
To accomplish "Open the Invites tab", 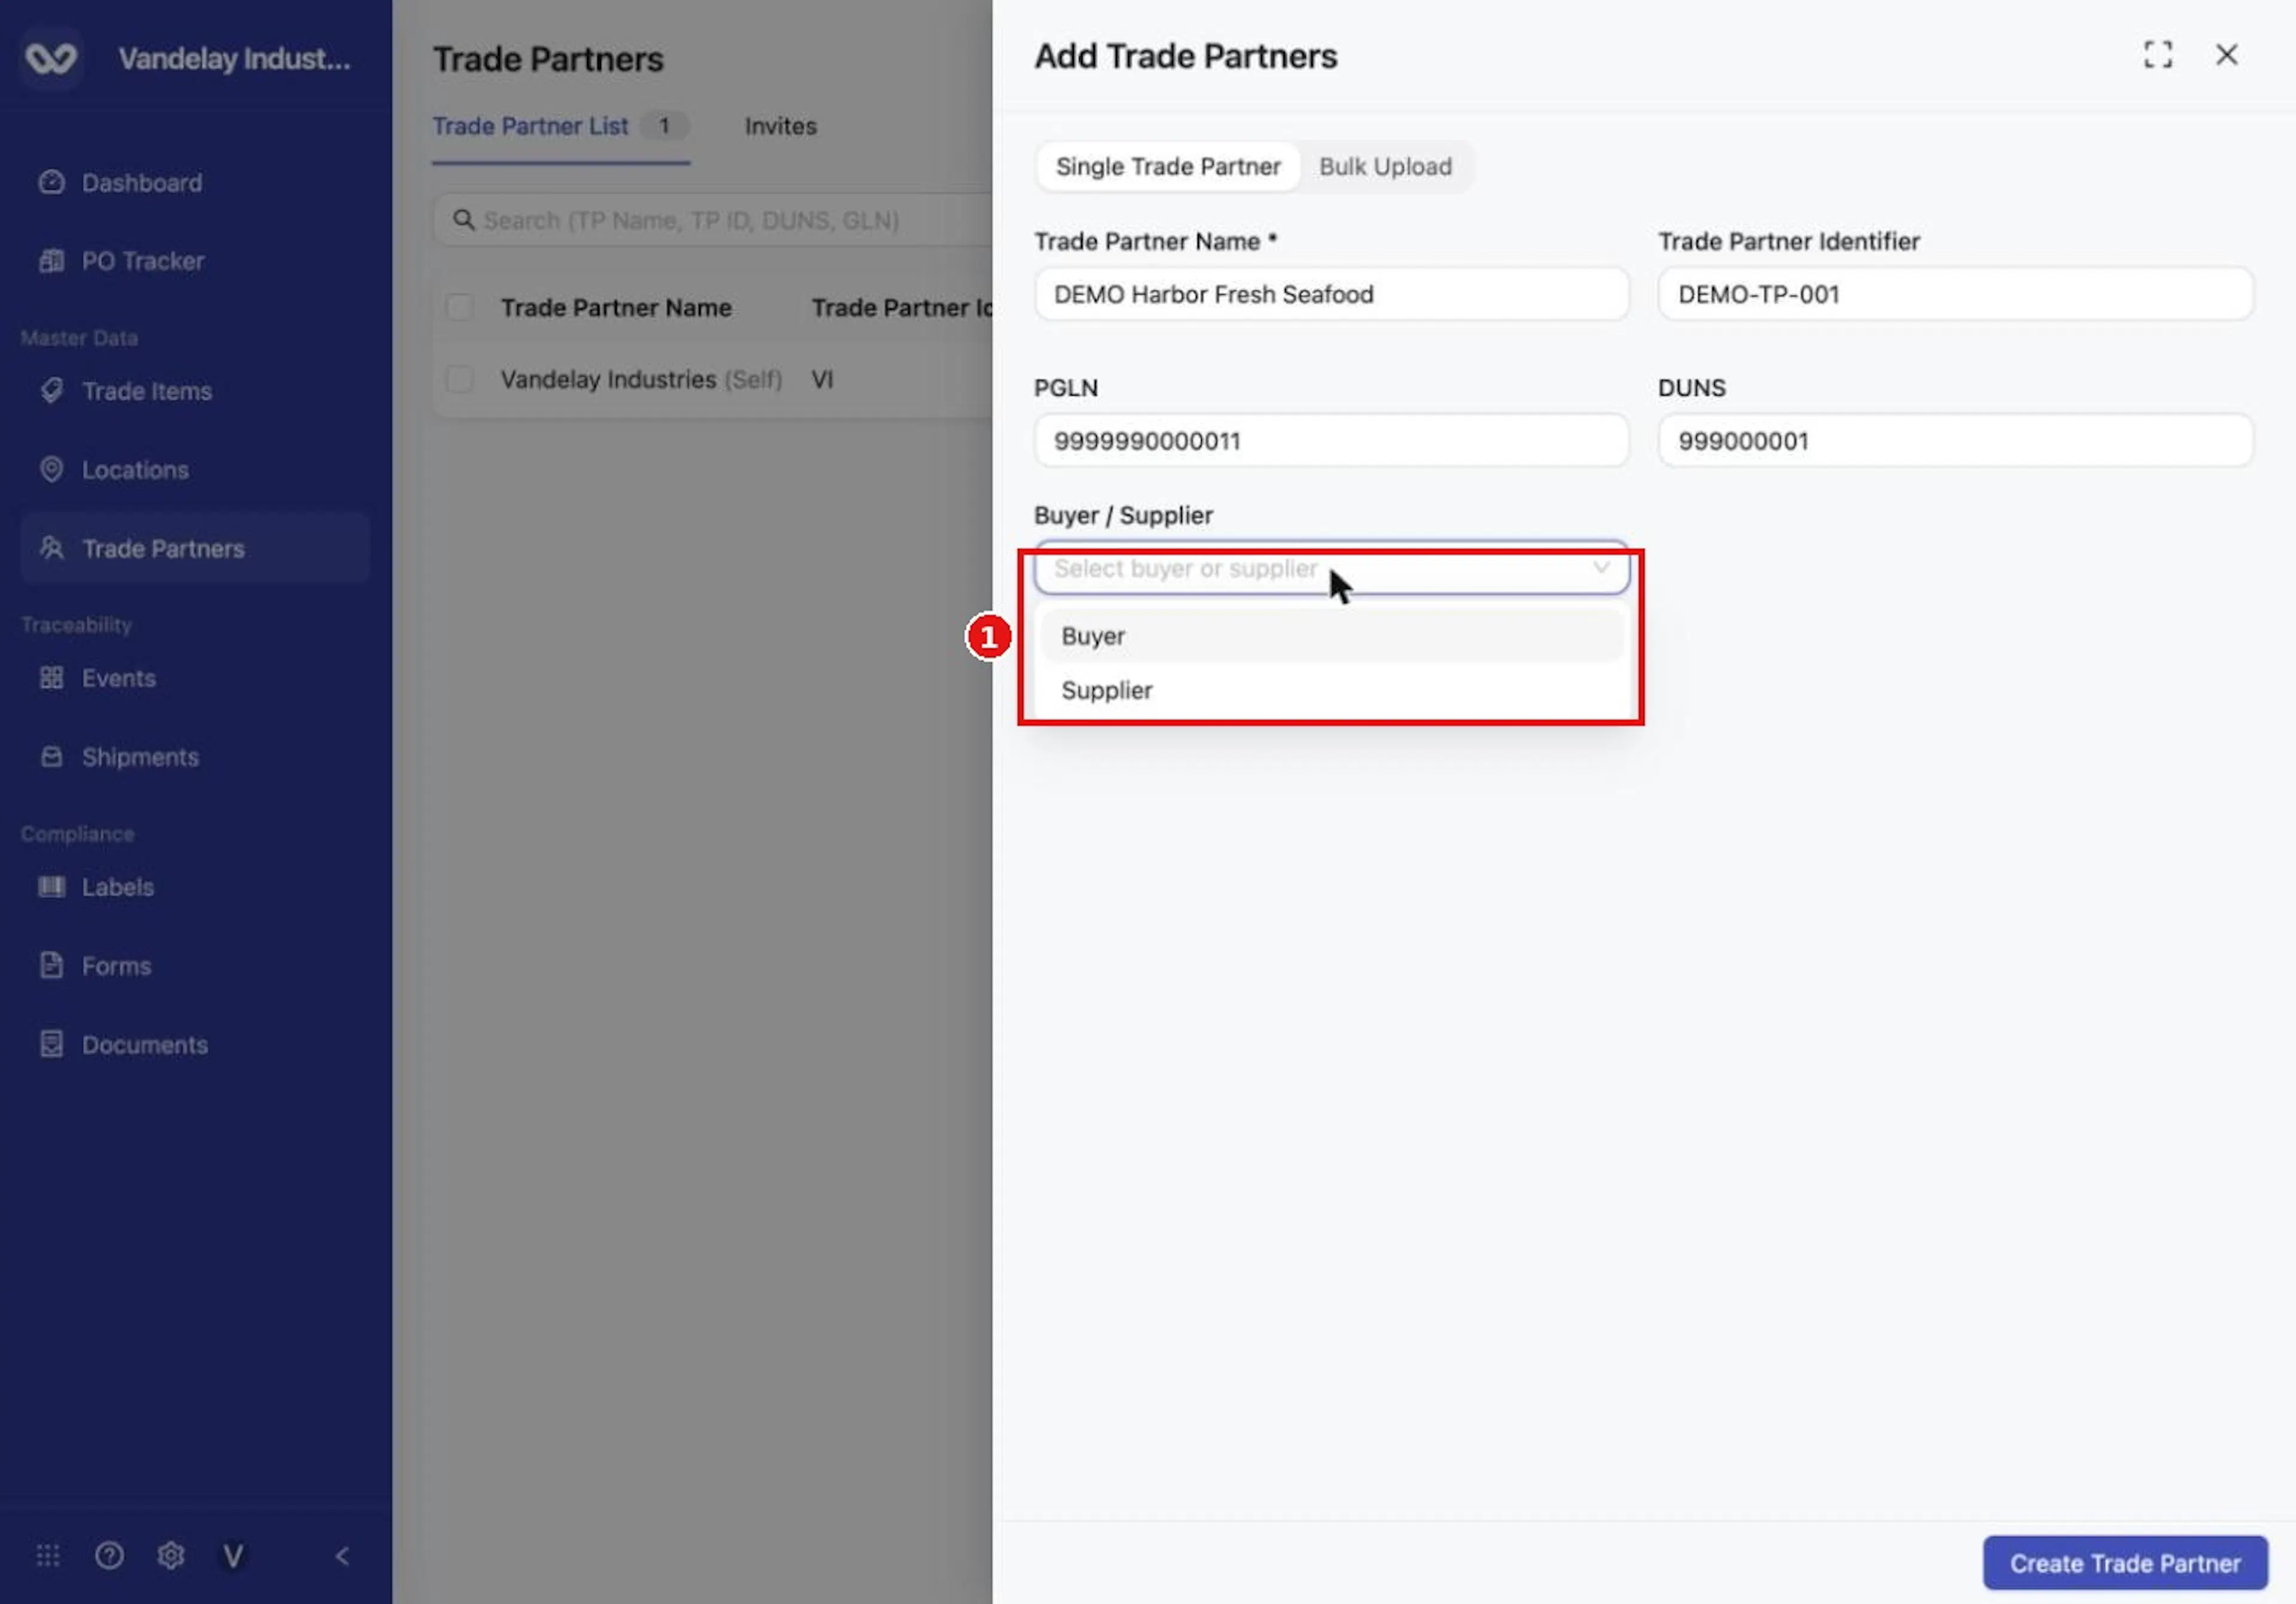I will coord(780,127).
